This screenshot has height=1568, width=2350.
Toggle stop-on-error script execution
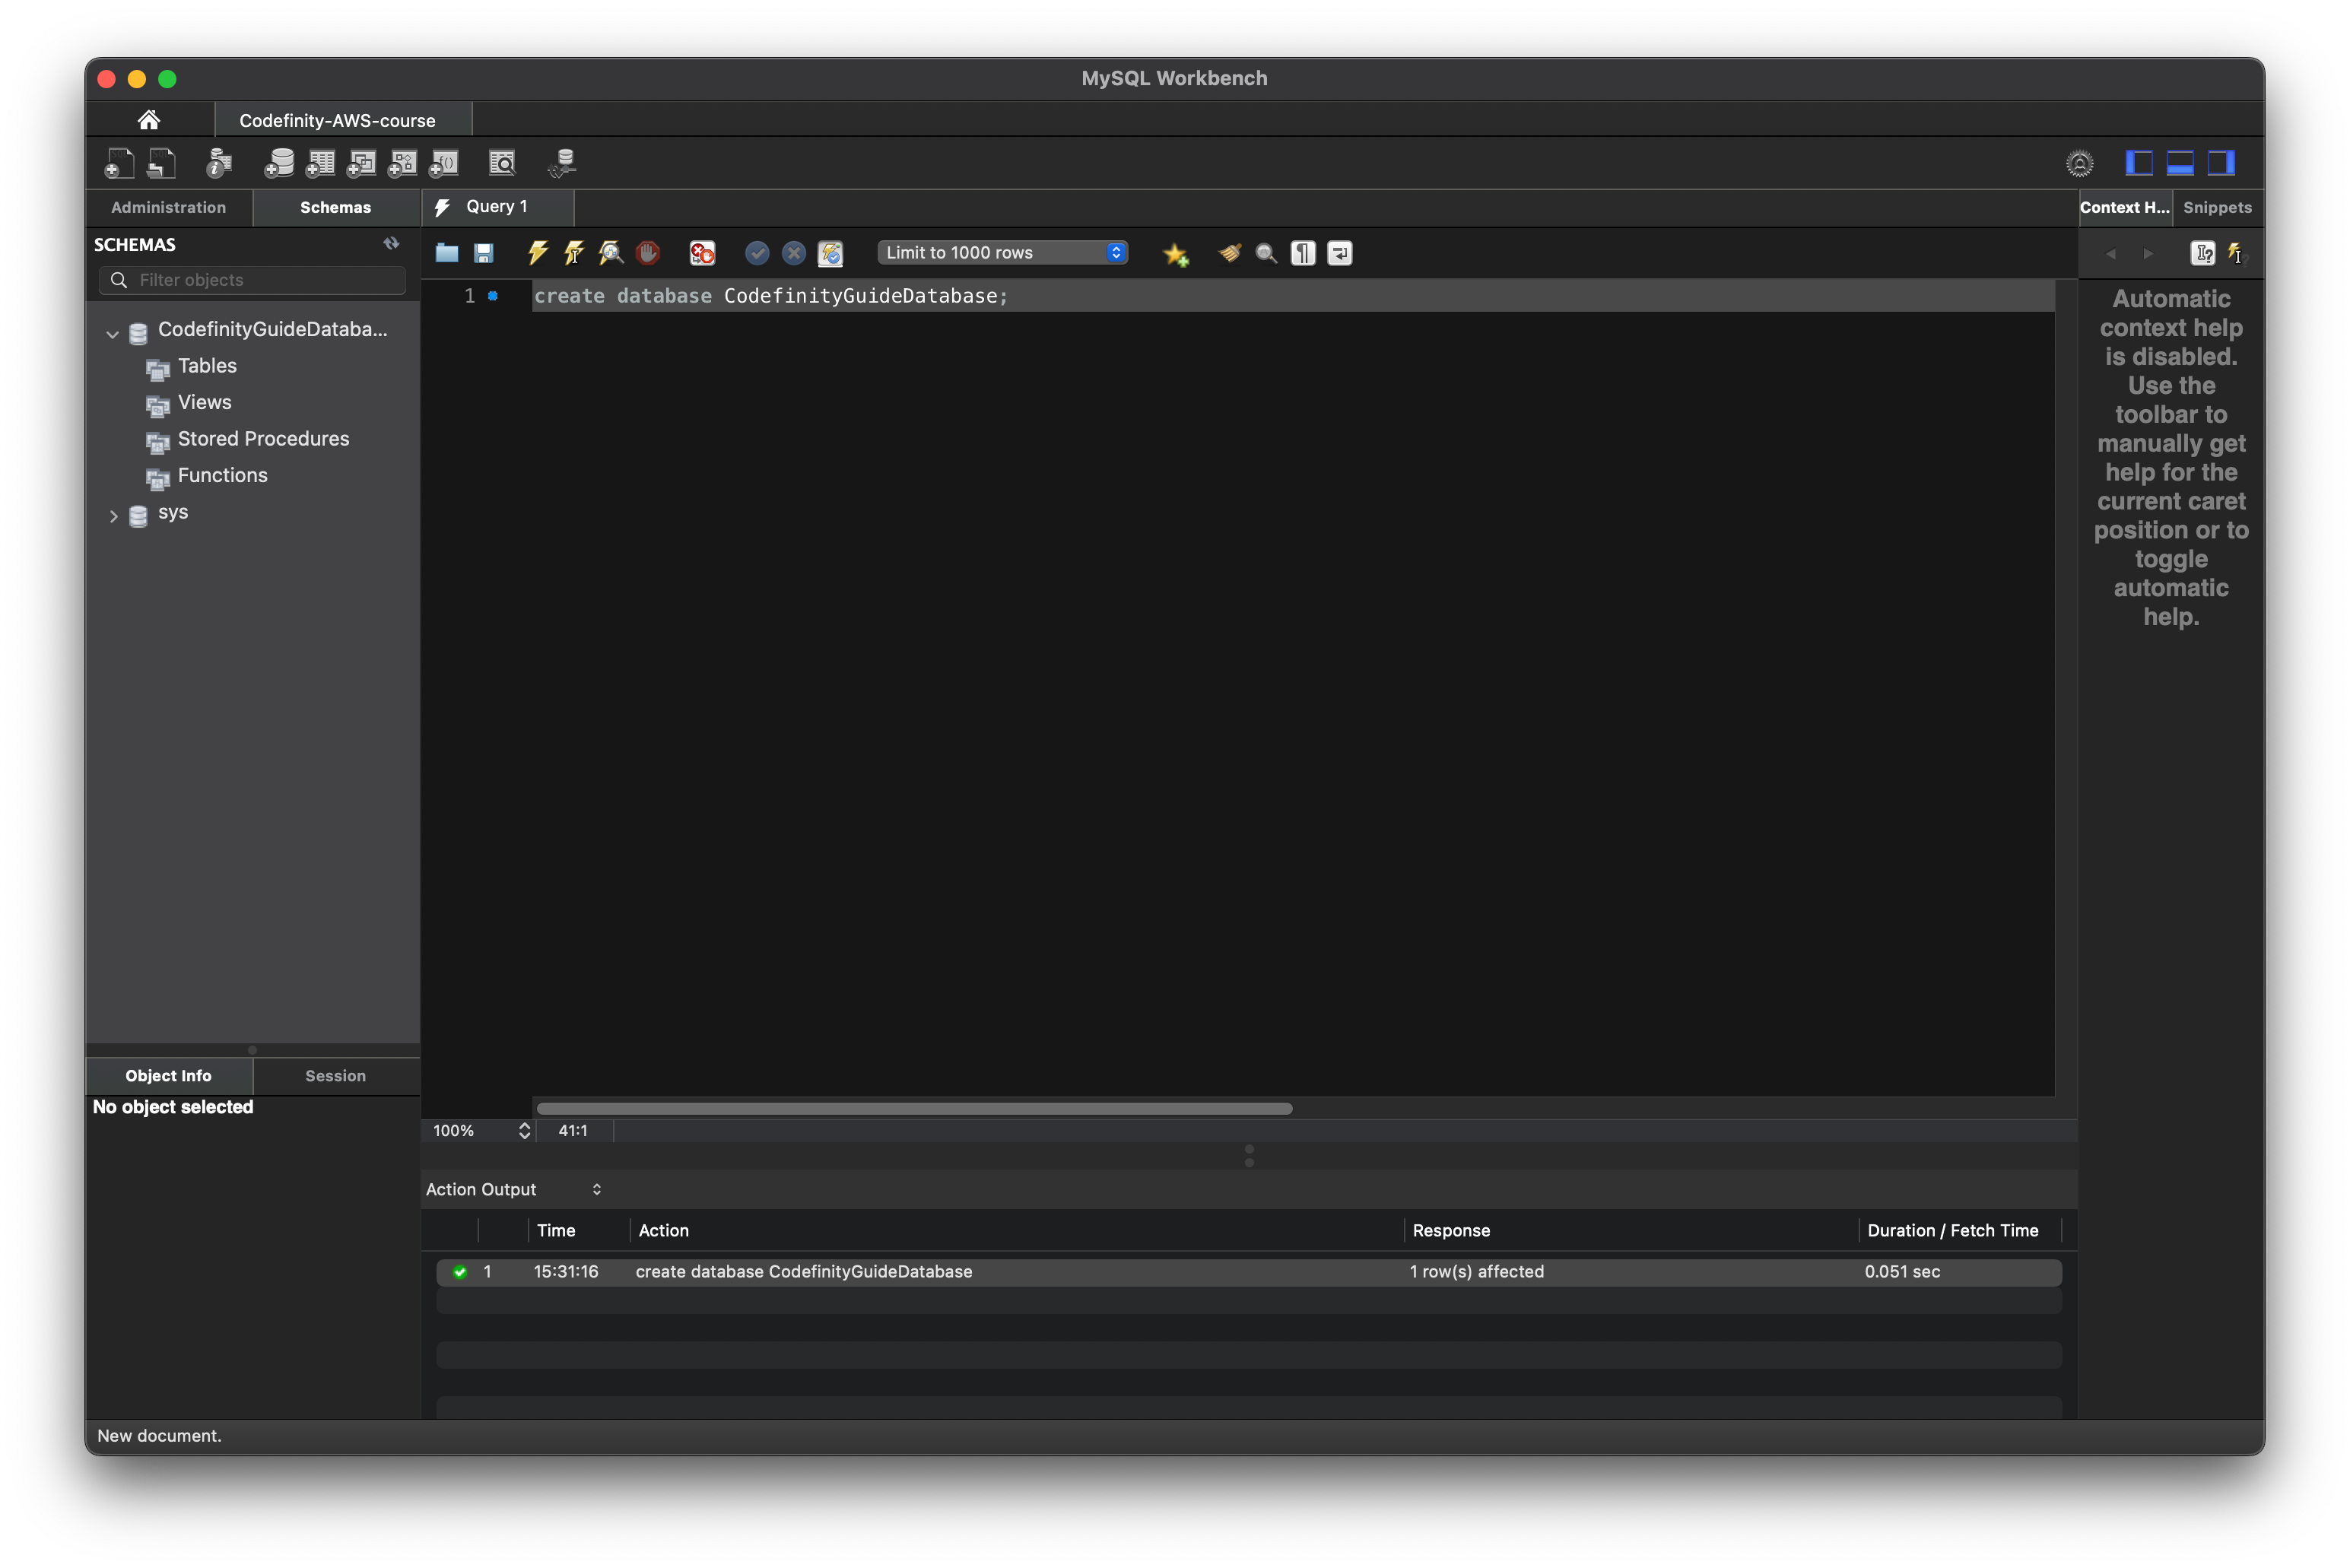(703, 253)
